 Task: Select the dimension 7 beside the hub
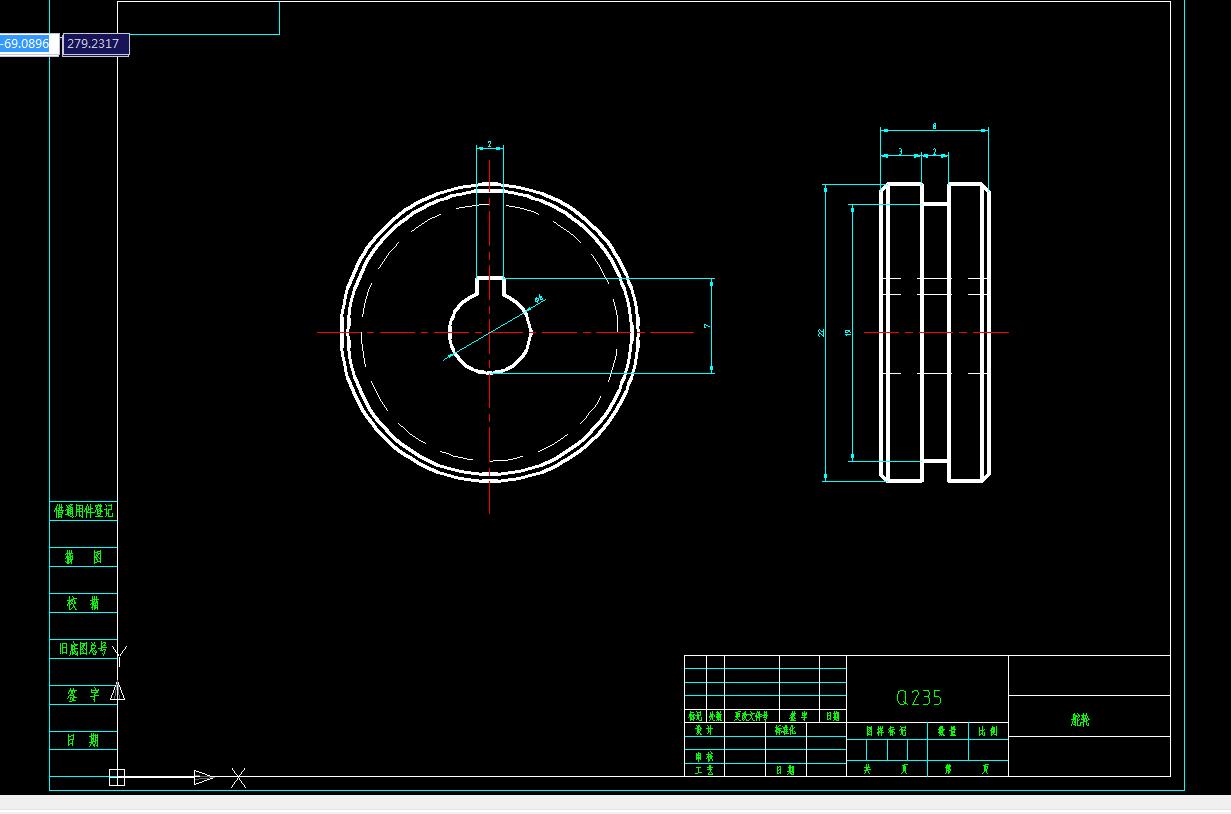pos(707,326)
